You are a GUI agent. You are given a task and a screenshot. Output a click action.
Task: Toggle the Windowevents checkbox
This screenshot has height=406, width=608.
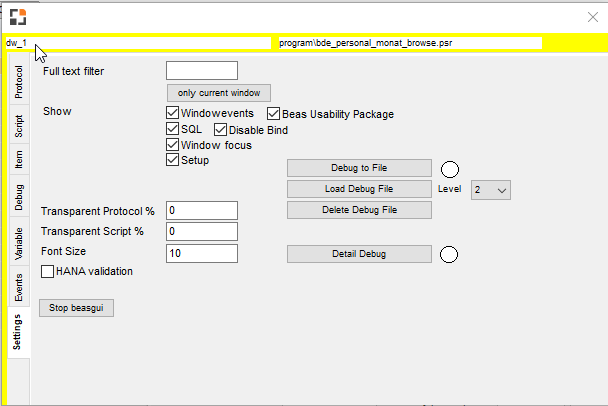click(x=172, y=114)
